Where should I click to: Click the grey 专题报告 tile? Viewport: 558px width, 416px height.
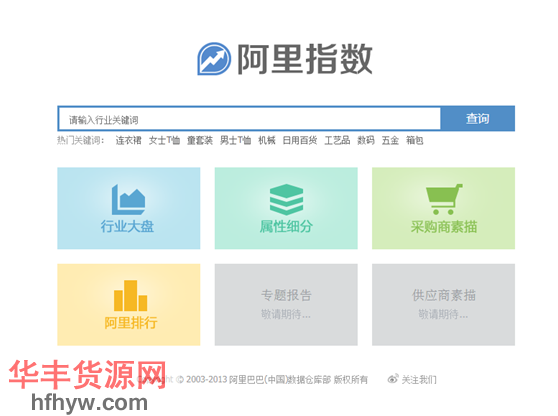(286, 305)
